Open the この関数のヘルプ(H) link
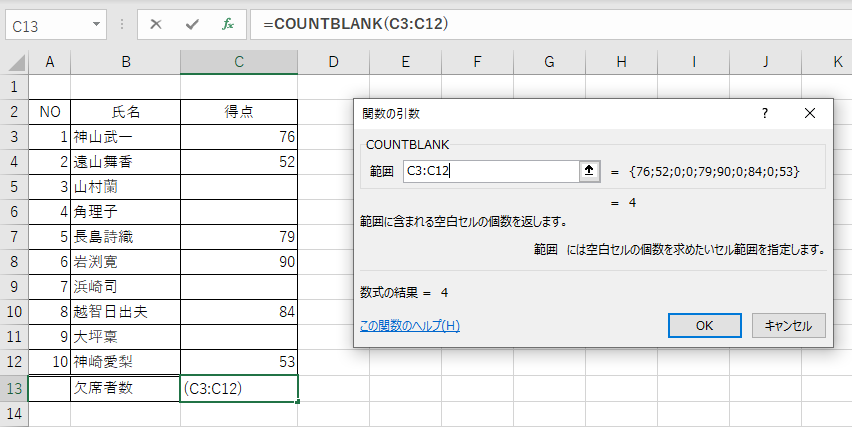 [410, 325]
